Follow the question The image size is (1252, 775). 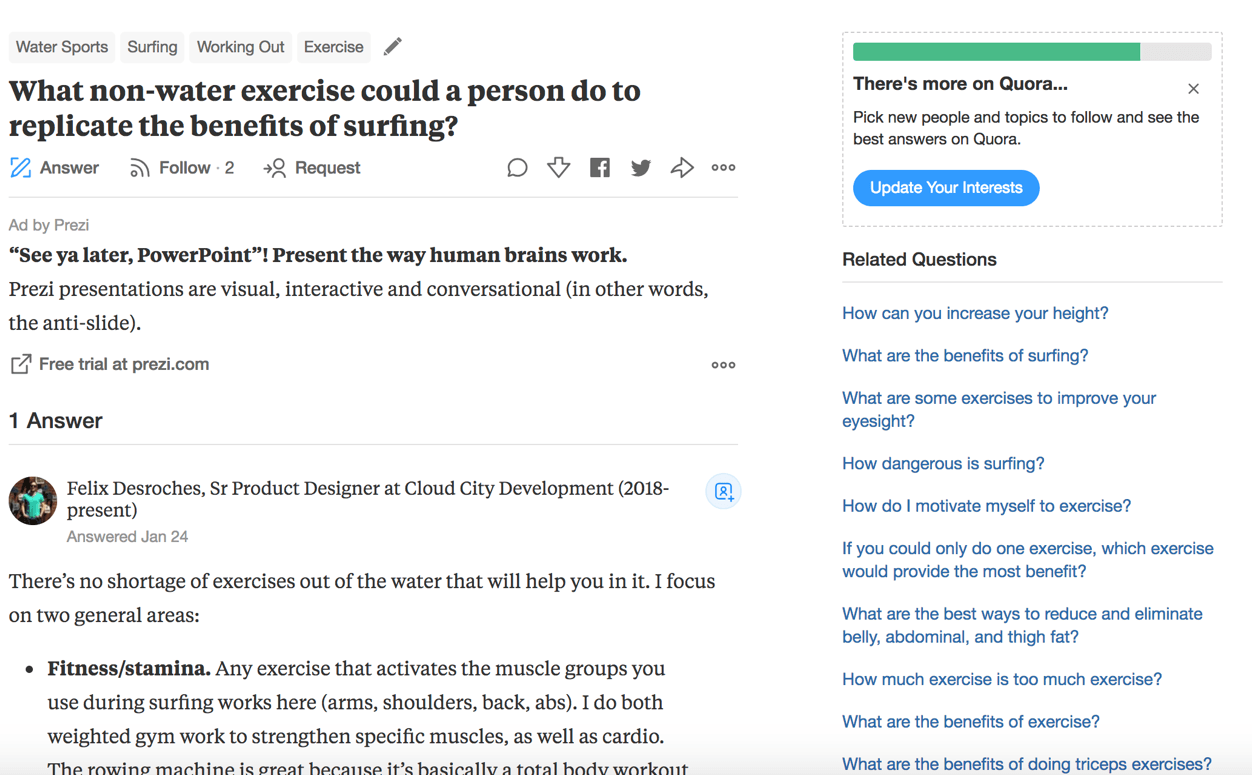180,167
